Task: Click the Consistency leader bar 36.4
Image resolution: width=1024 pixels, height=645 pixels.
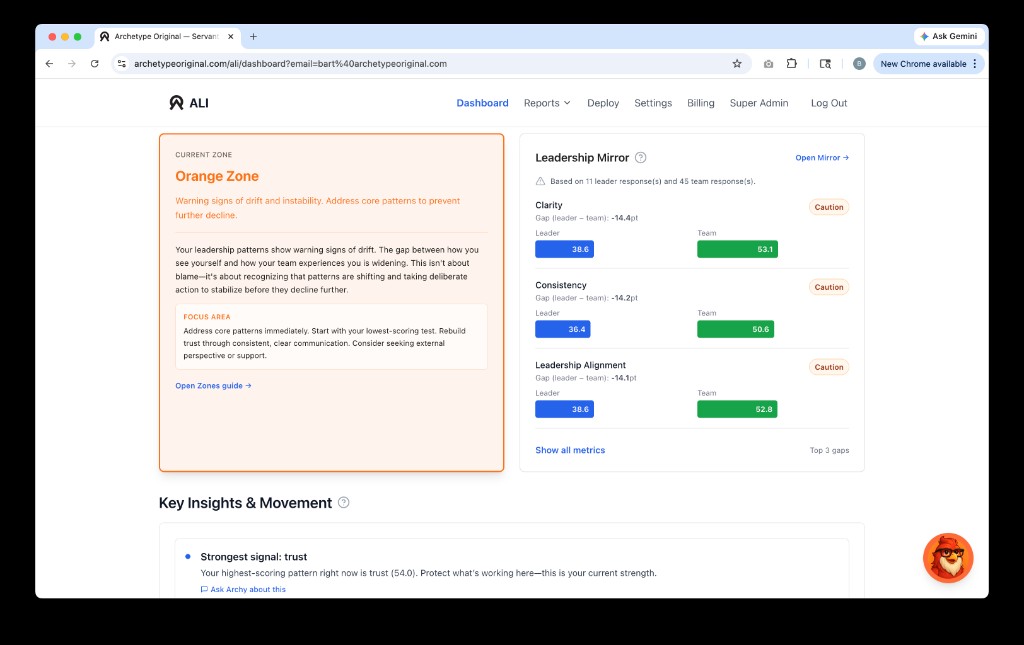Action: coord(562,329)
